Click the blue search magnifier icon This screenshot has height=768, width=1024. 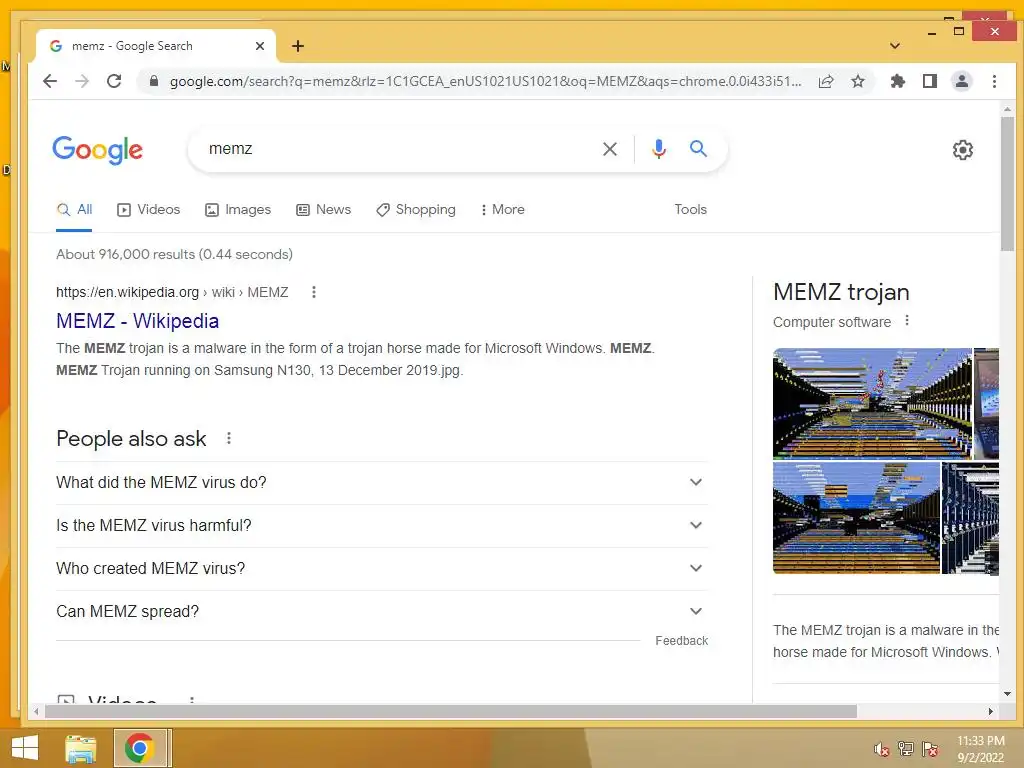(x=698, y=148)
